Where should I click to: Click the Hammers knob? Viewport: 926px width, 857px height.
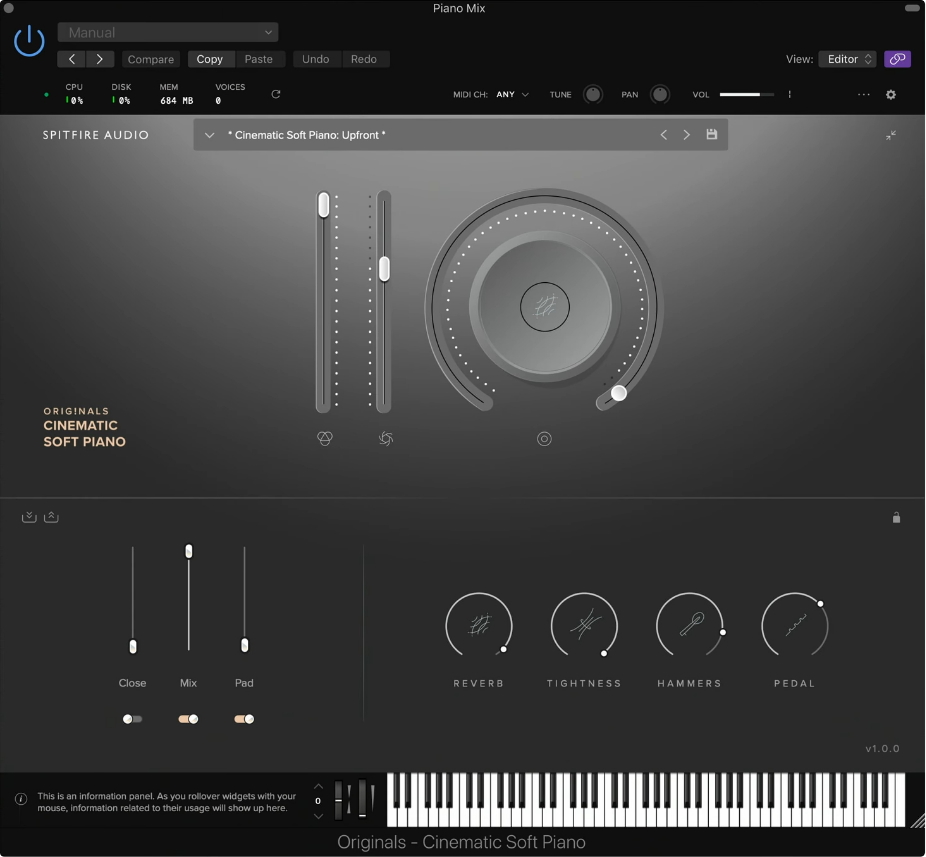[x=690, y=626]
